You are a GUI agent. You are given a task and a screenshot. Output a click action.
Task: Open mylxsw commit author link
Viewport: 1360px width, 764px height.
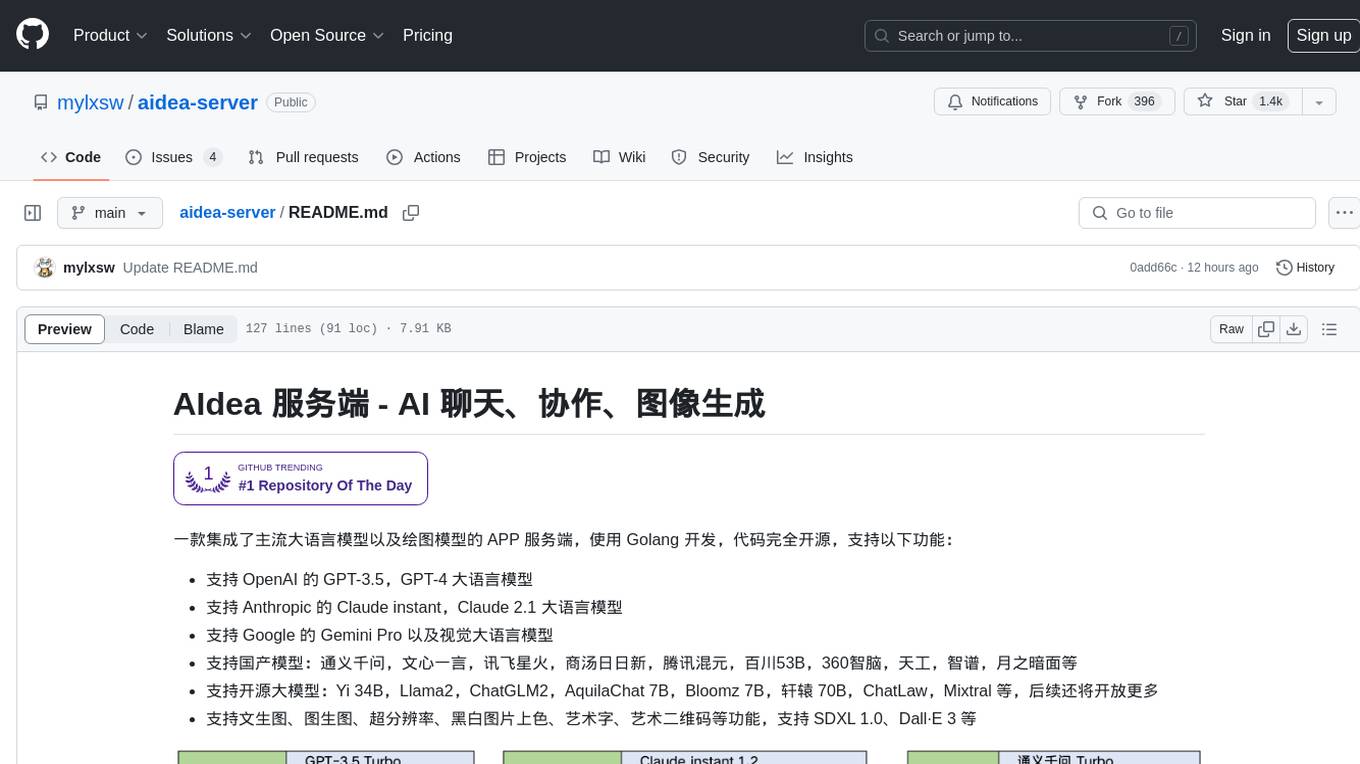tap(89, 267)
